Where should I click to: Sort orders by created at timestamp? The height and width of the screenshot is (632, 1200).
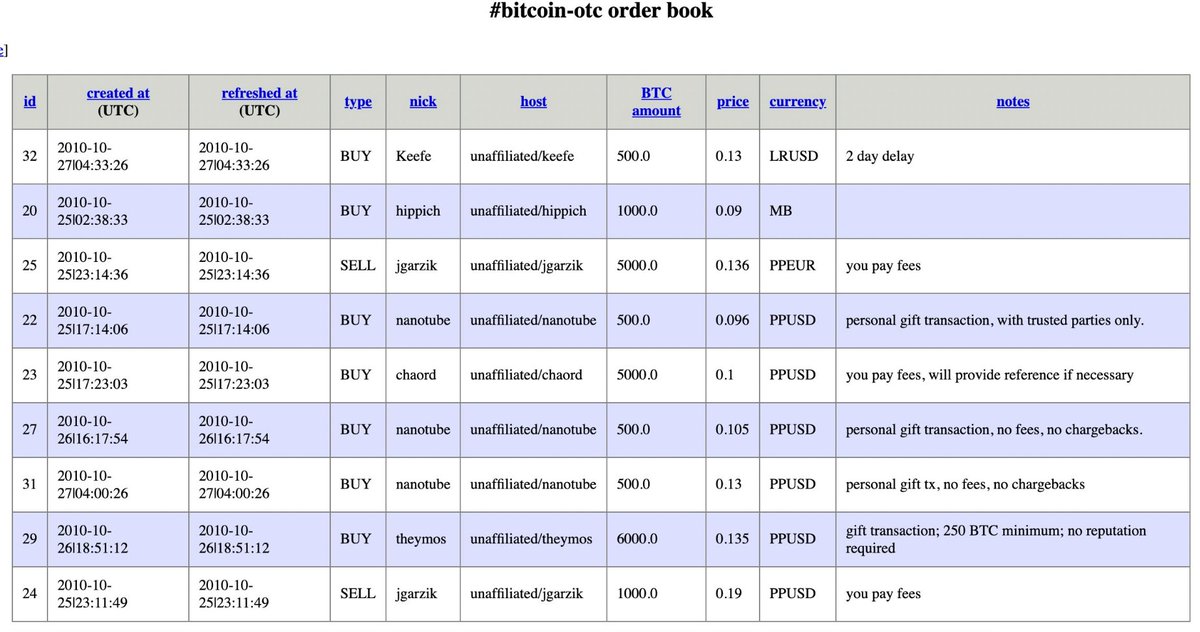pos(118,93)
